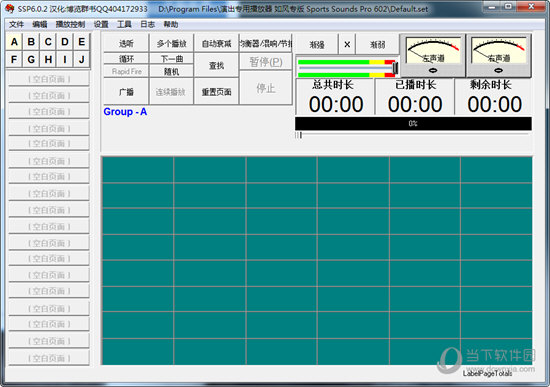The height and width of the screenshot is (387, 550).
Task: Click the SSP app icon in title bar
Action: click(x=10, y=8)
